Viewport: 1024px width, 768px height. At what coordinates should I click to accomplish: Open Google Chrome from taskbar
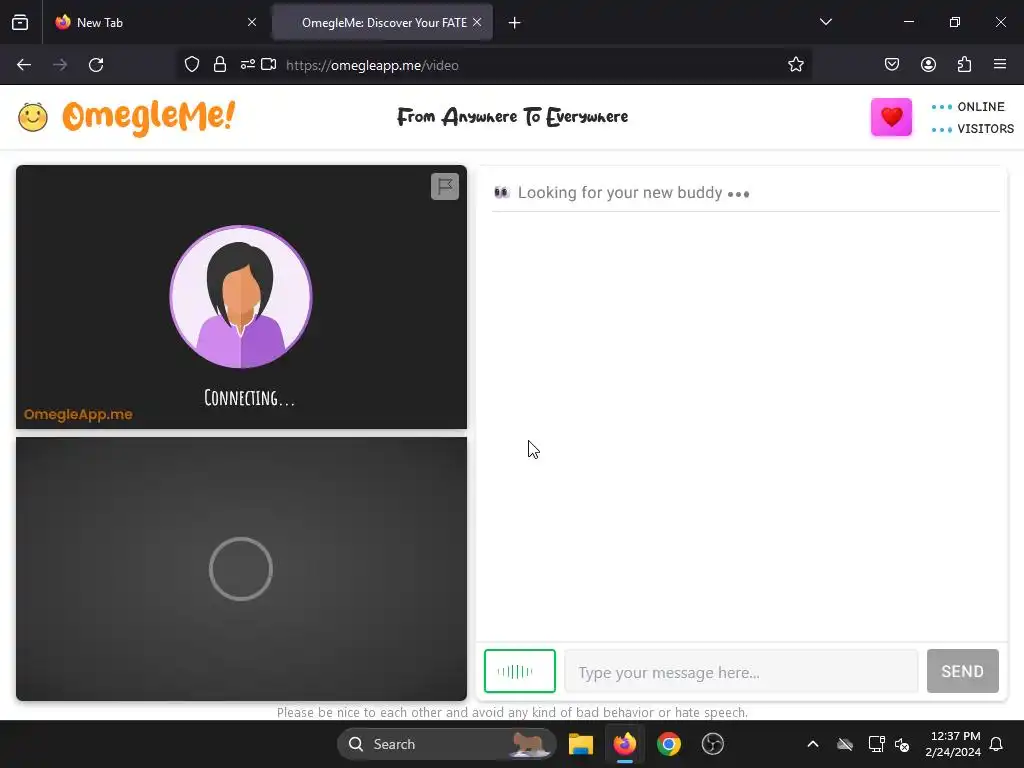669,744
